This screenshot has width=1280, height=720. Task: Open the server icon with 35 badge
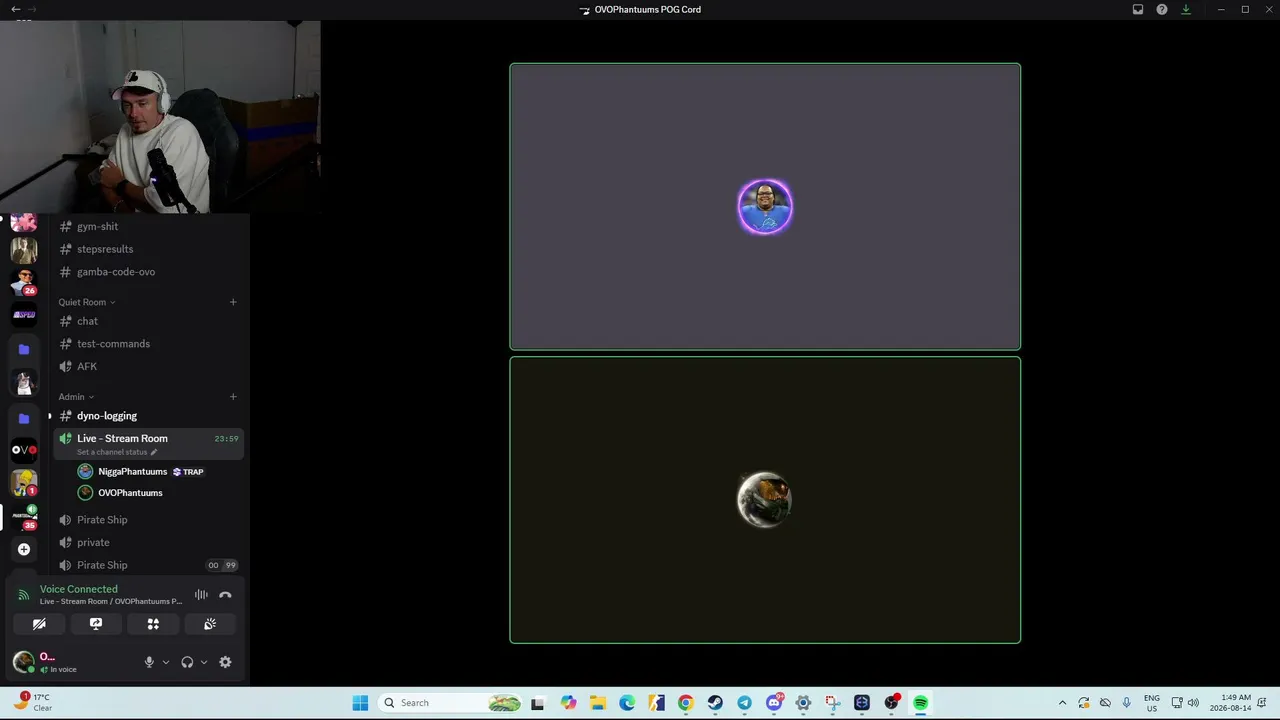click(24, 516)
